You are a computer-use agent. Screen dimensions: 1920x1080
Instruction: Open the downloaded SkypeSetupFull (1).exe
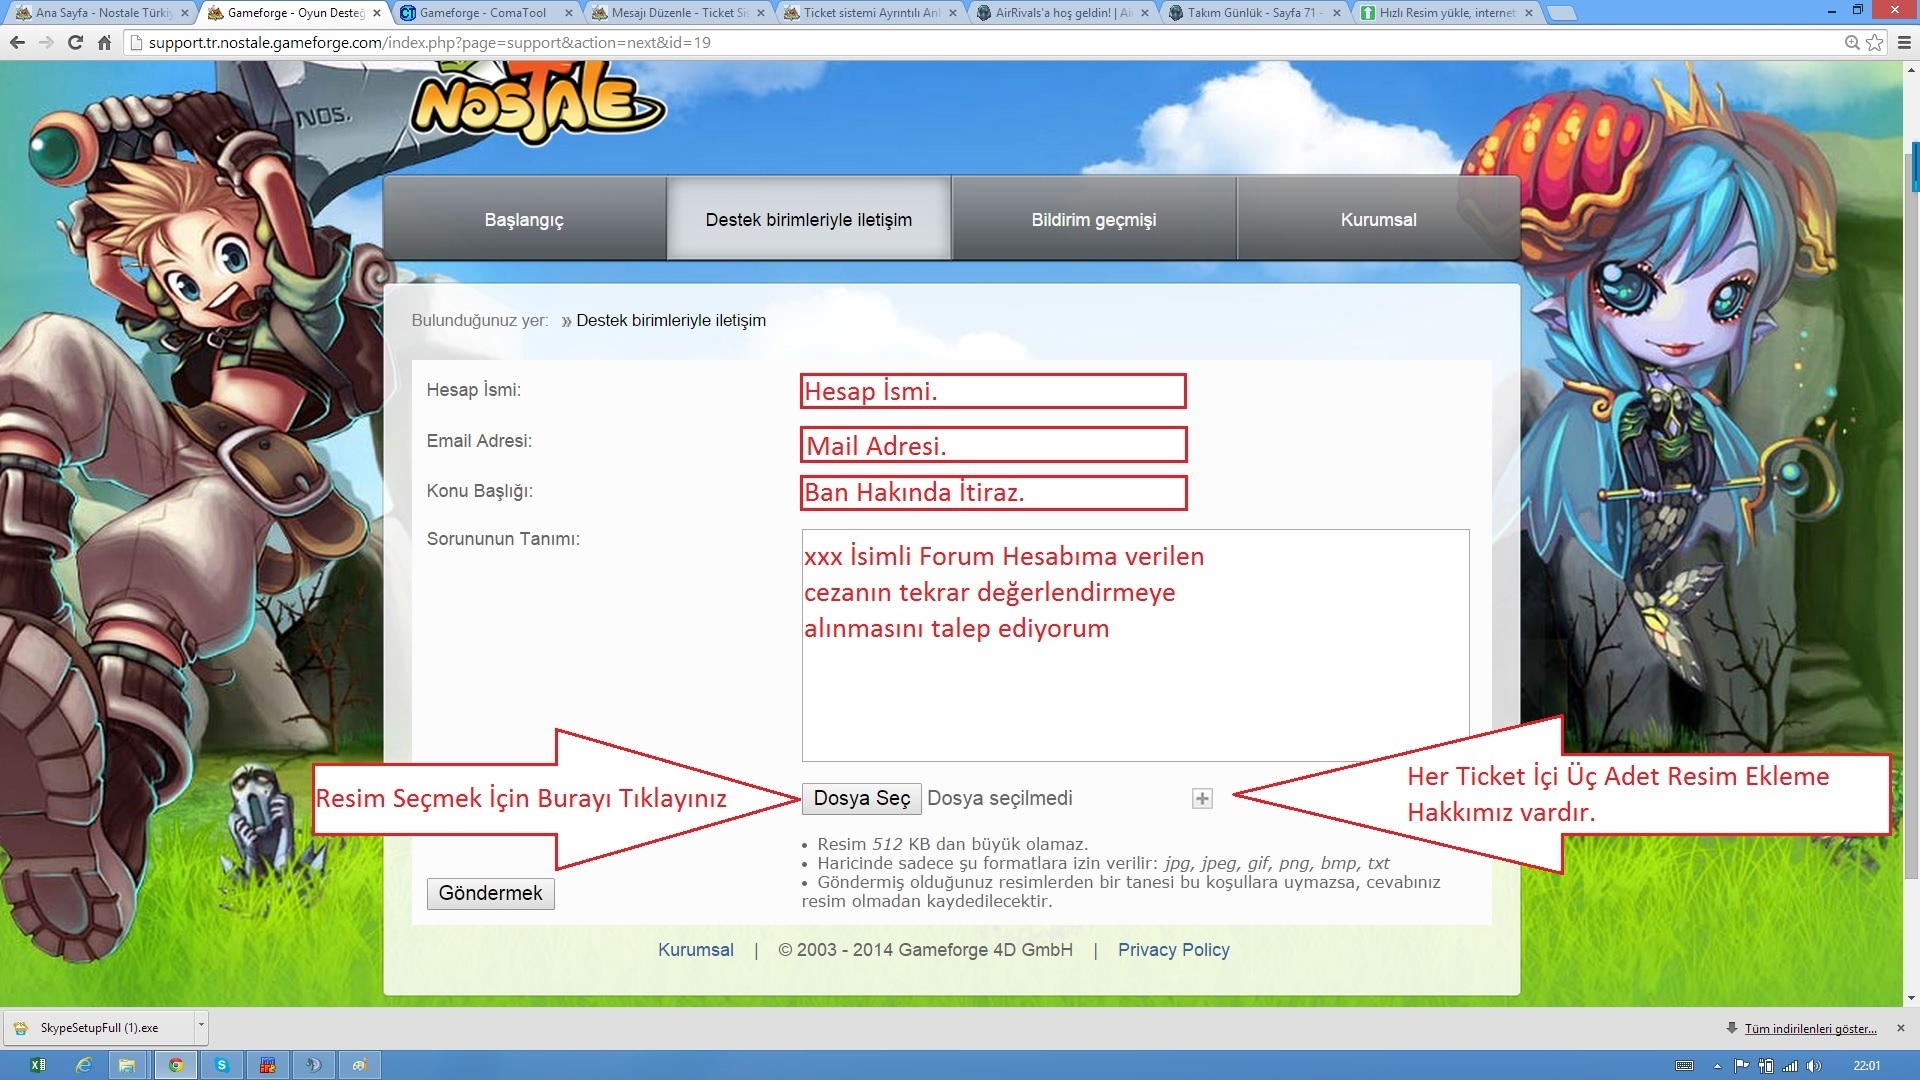pos(99,1027)
